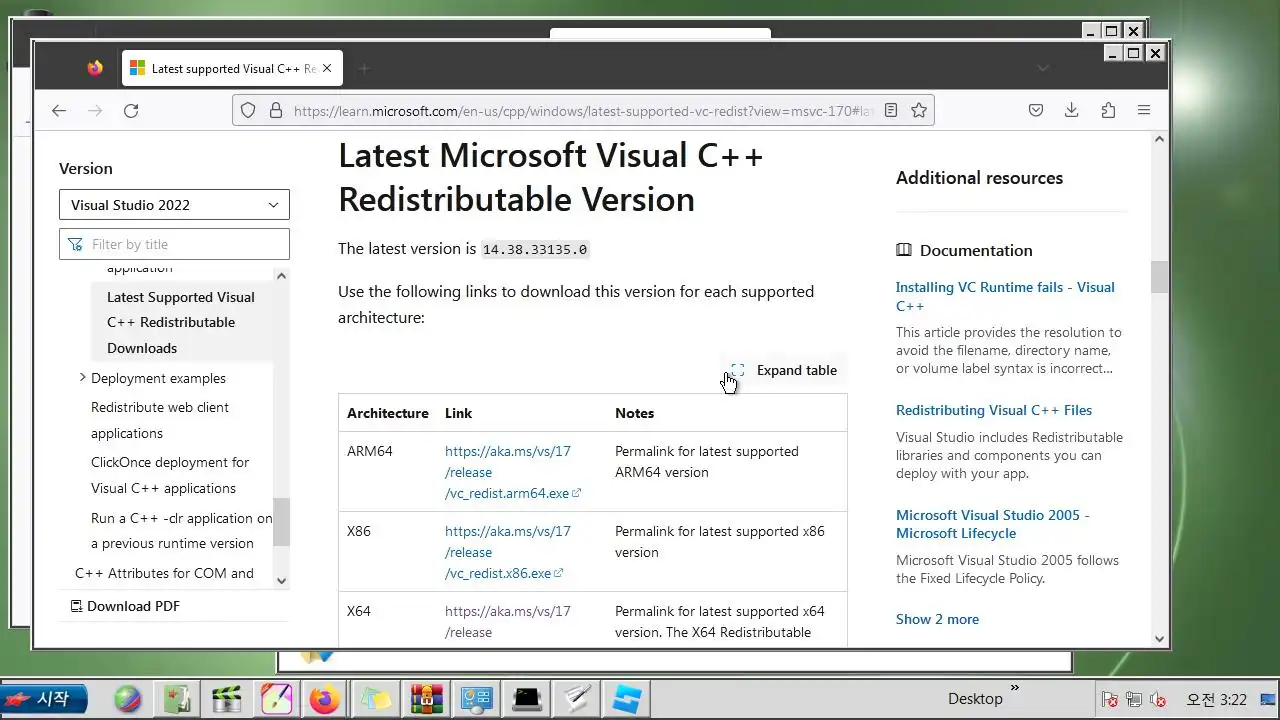1280x720 pixels.
Task: Switch to Firefox in the taskbar
Action: (x=324, y=699)
